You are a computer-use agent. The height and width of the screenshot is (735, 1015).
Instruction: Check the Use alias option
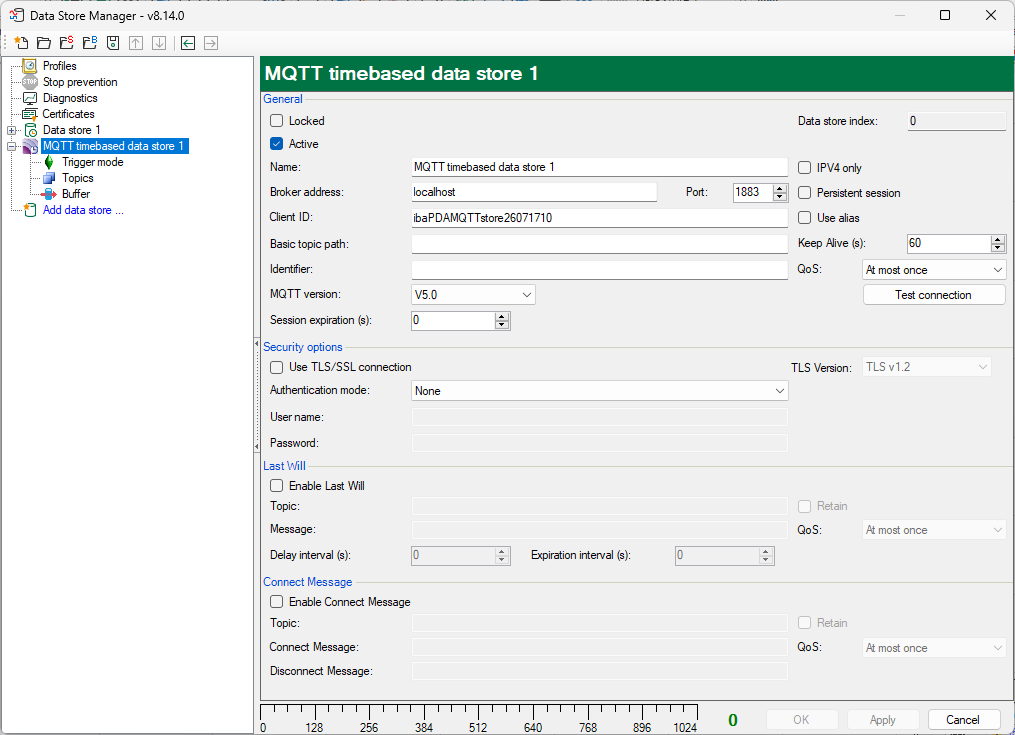(805, 218)
